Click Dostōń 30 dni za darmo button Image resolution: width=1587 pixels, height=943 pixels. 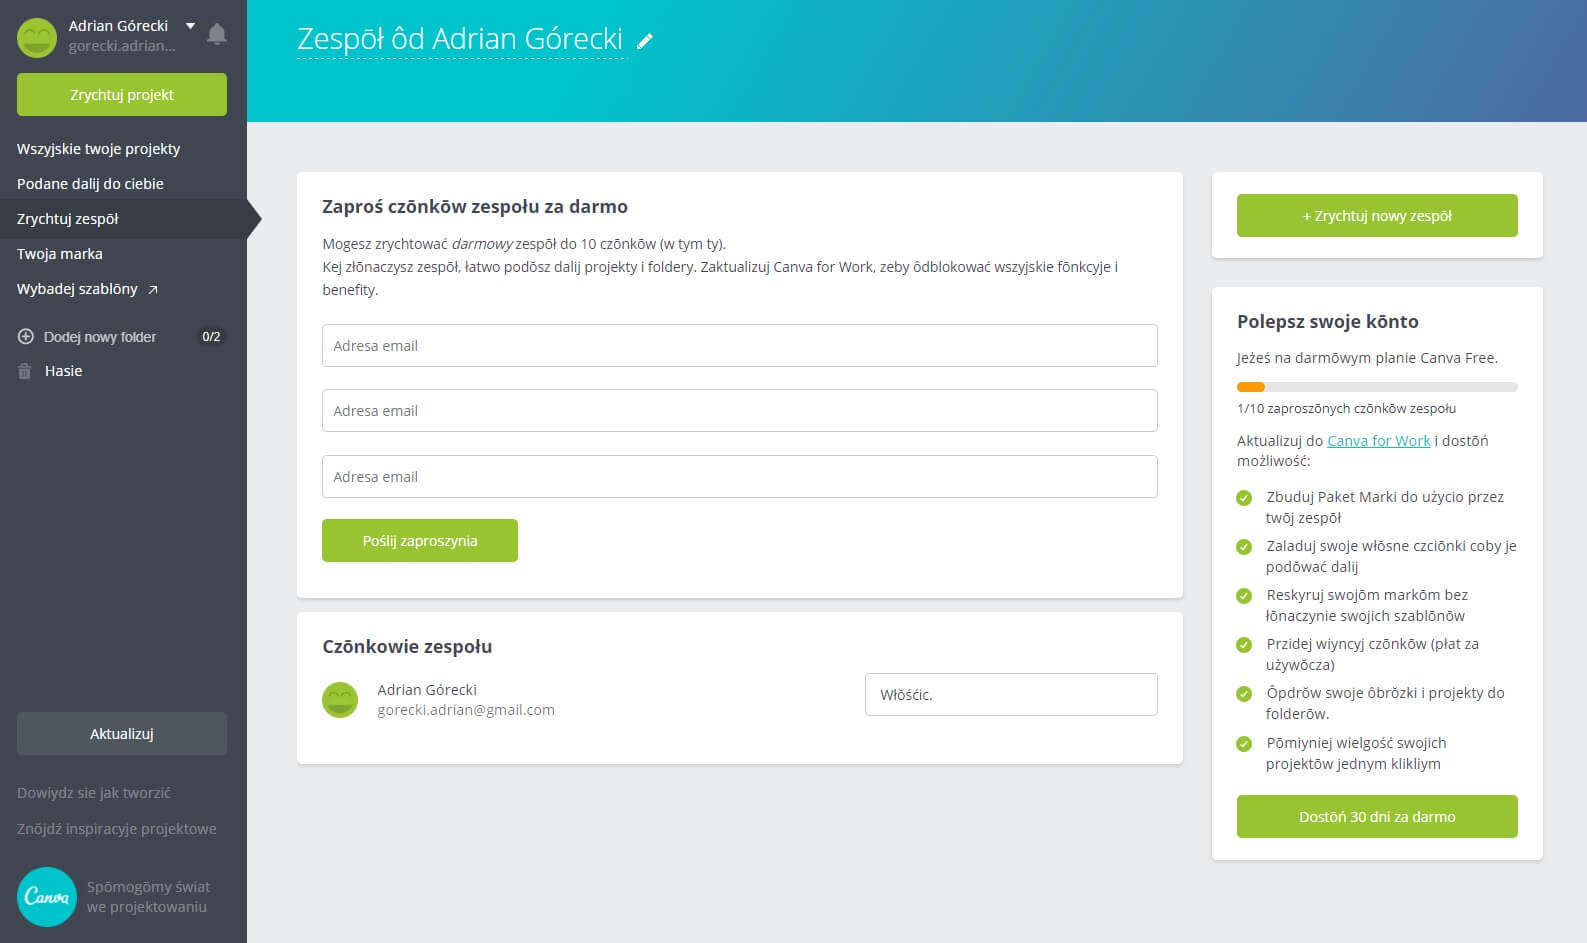1377,817
